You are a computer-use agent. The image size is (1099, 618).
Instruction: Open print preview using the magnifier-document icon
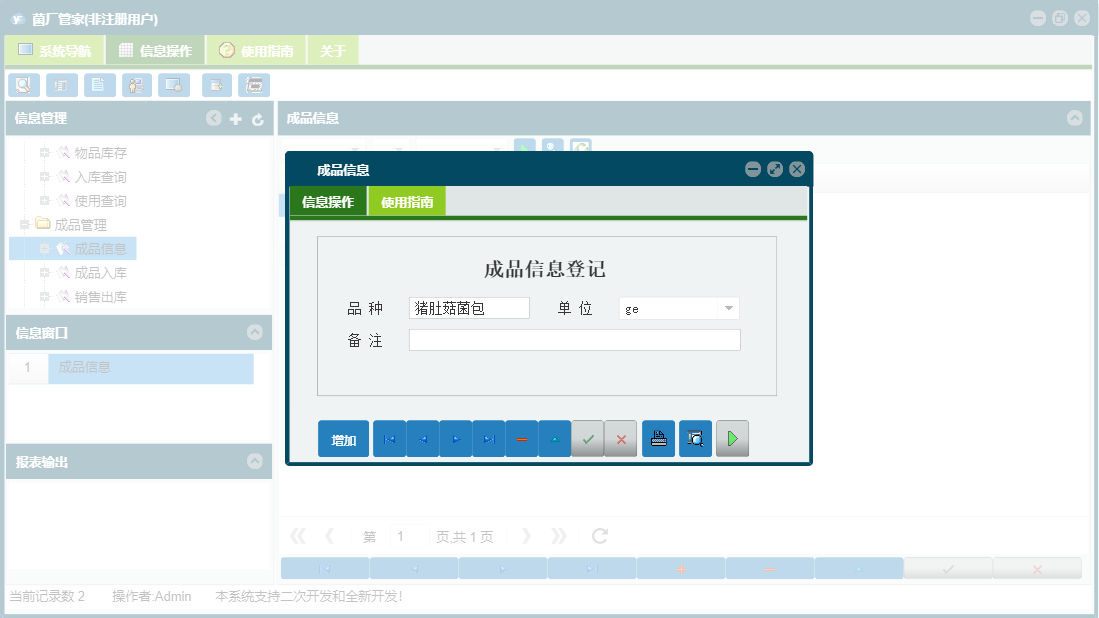coord(695,438)
